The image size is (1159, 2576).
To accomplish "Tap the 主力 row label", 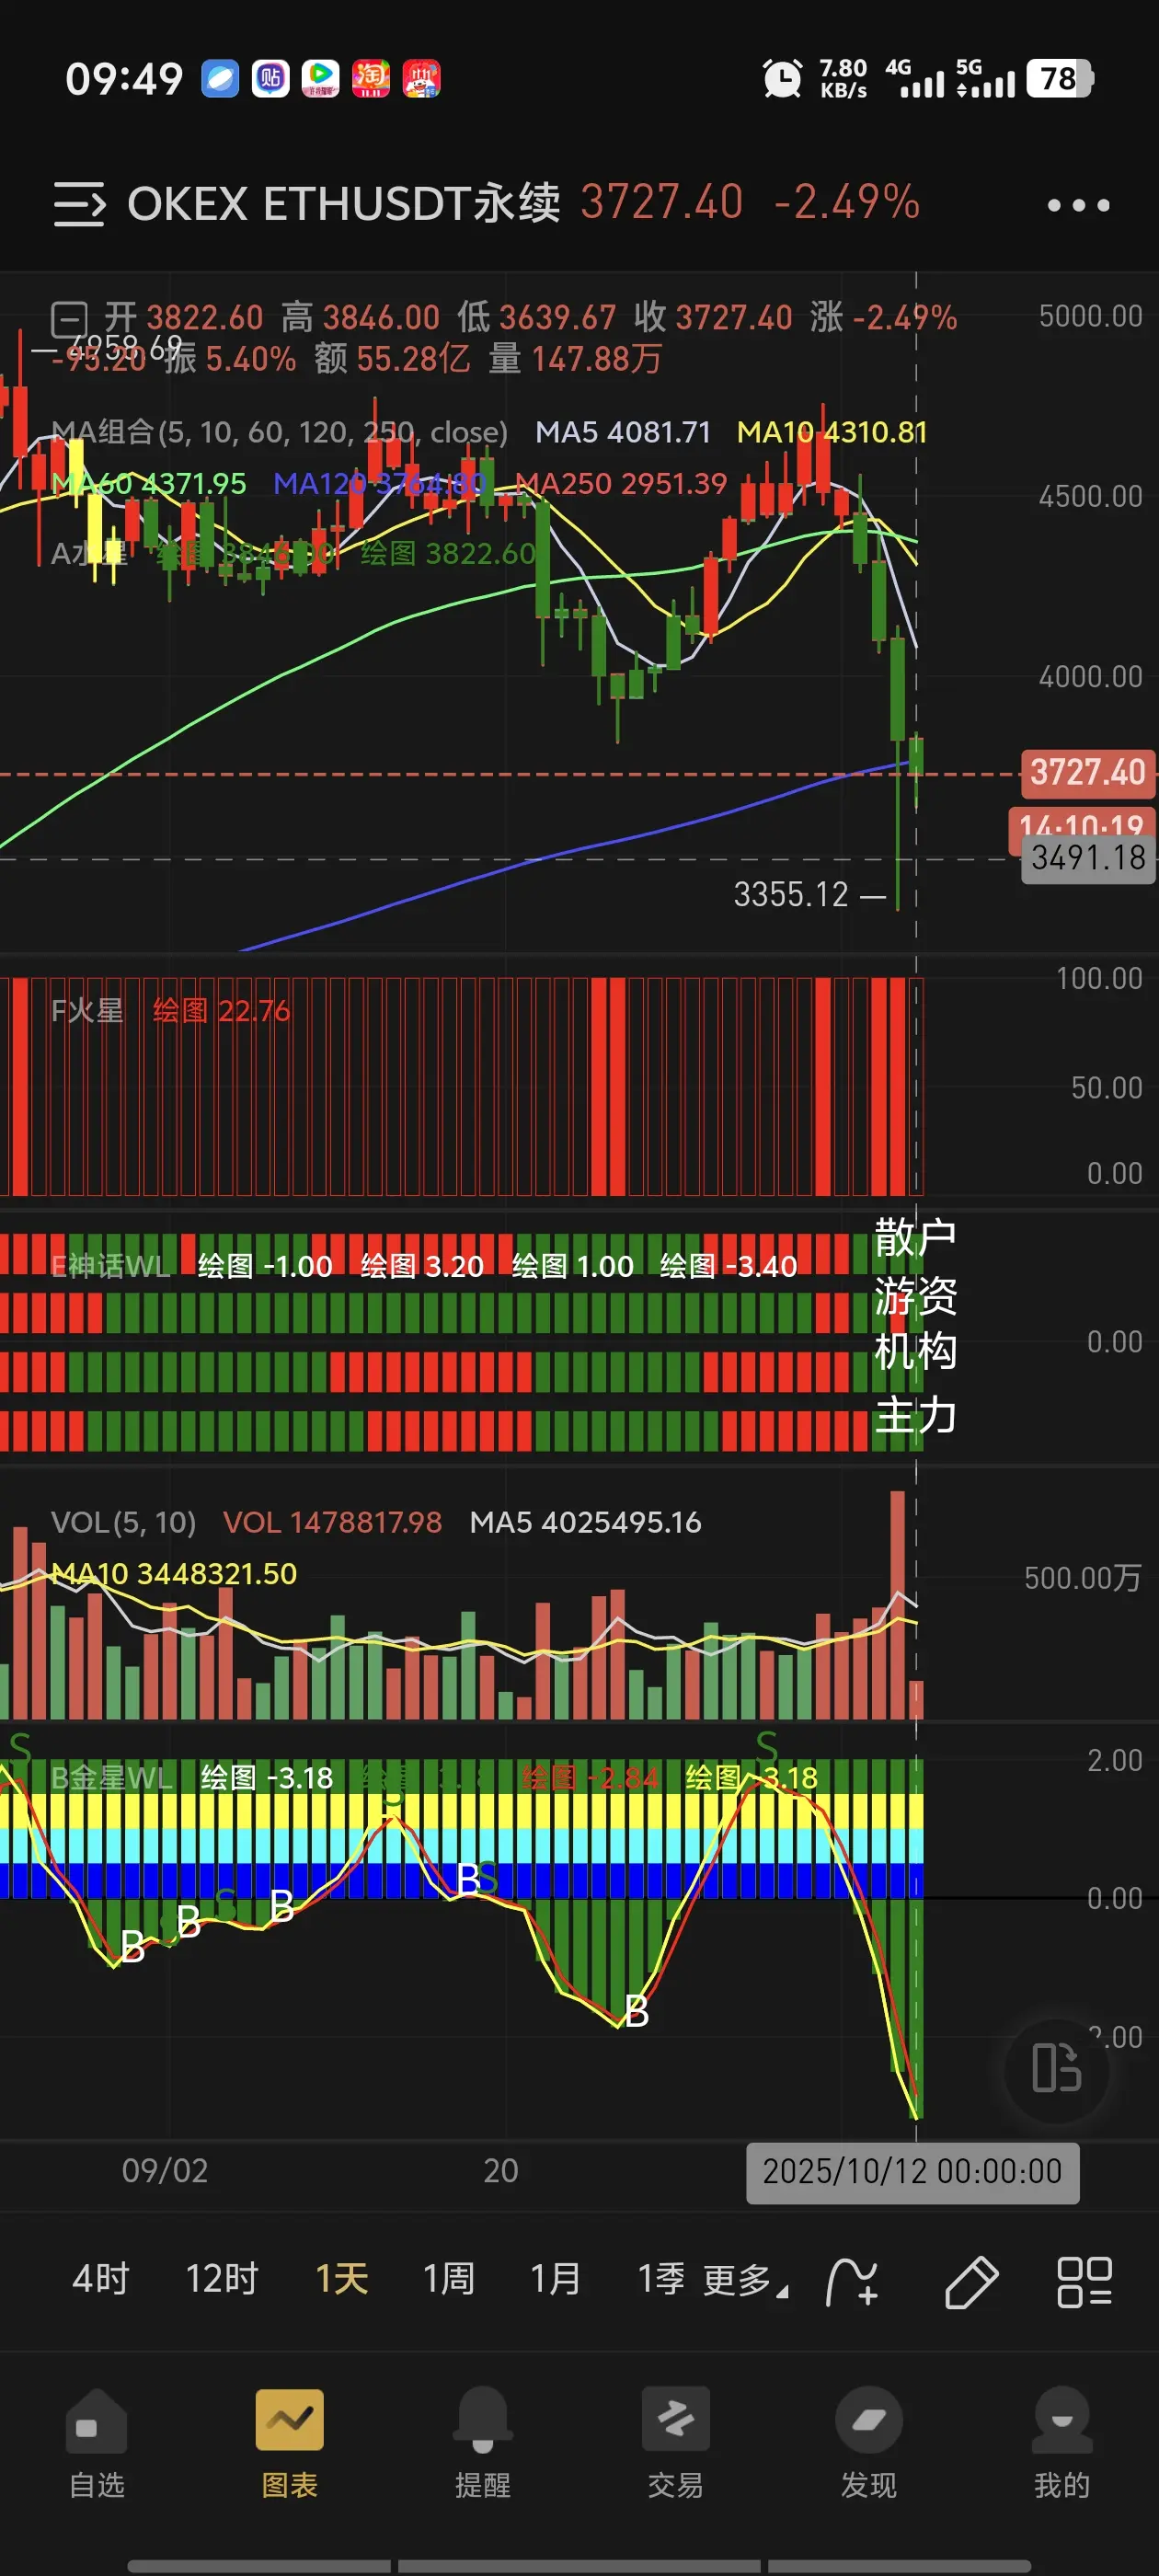I will (x=915, y=1415).
